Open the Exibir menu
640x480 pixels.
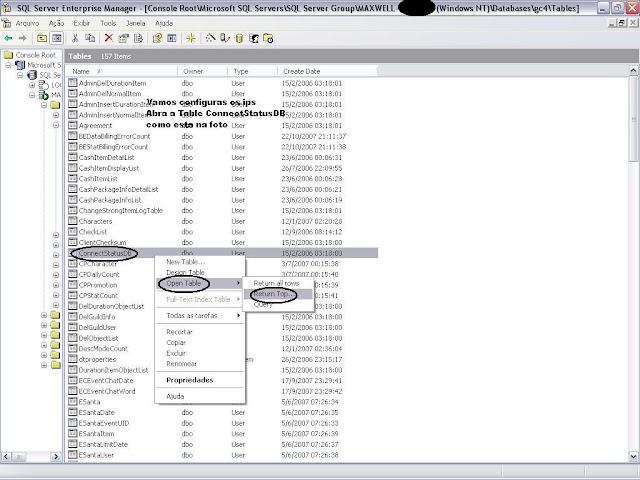(x=82, y=23)
